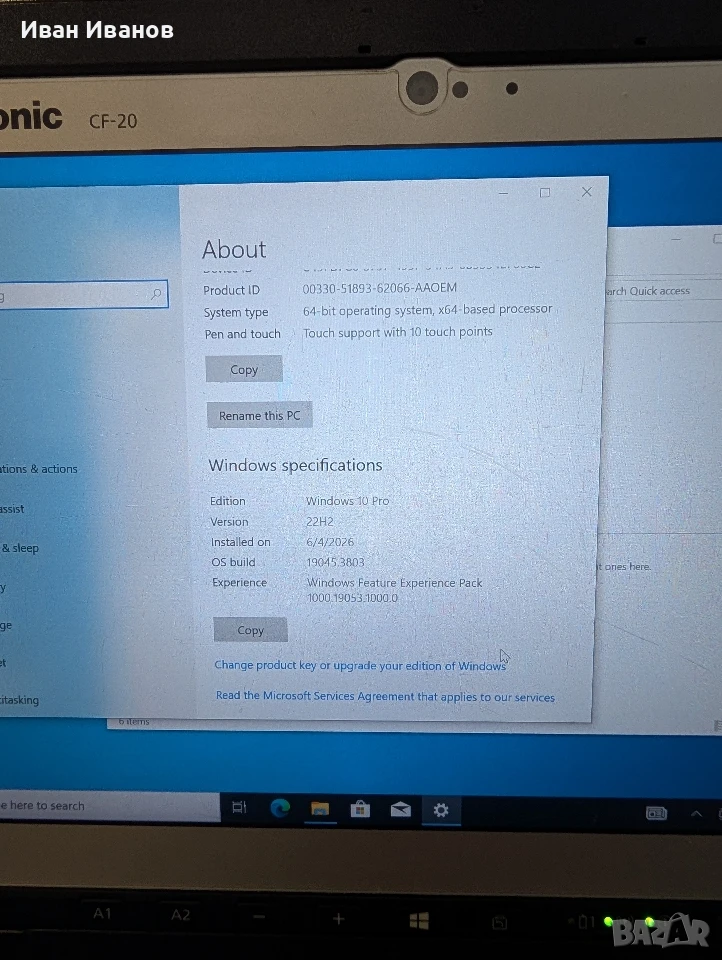Click the Windows specifications heading

pos(295,465)
